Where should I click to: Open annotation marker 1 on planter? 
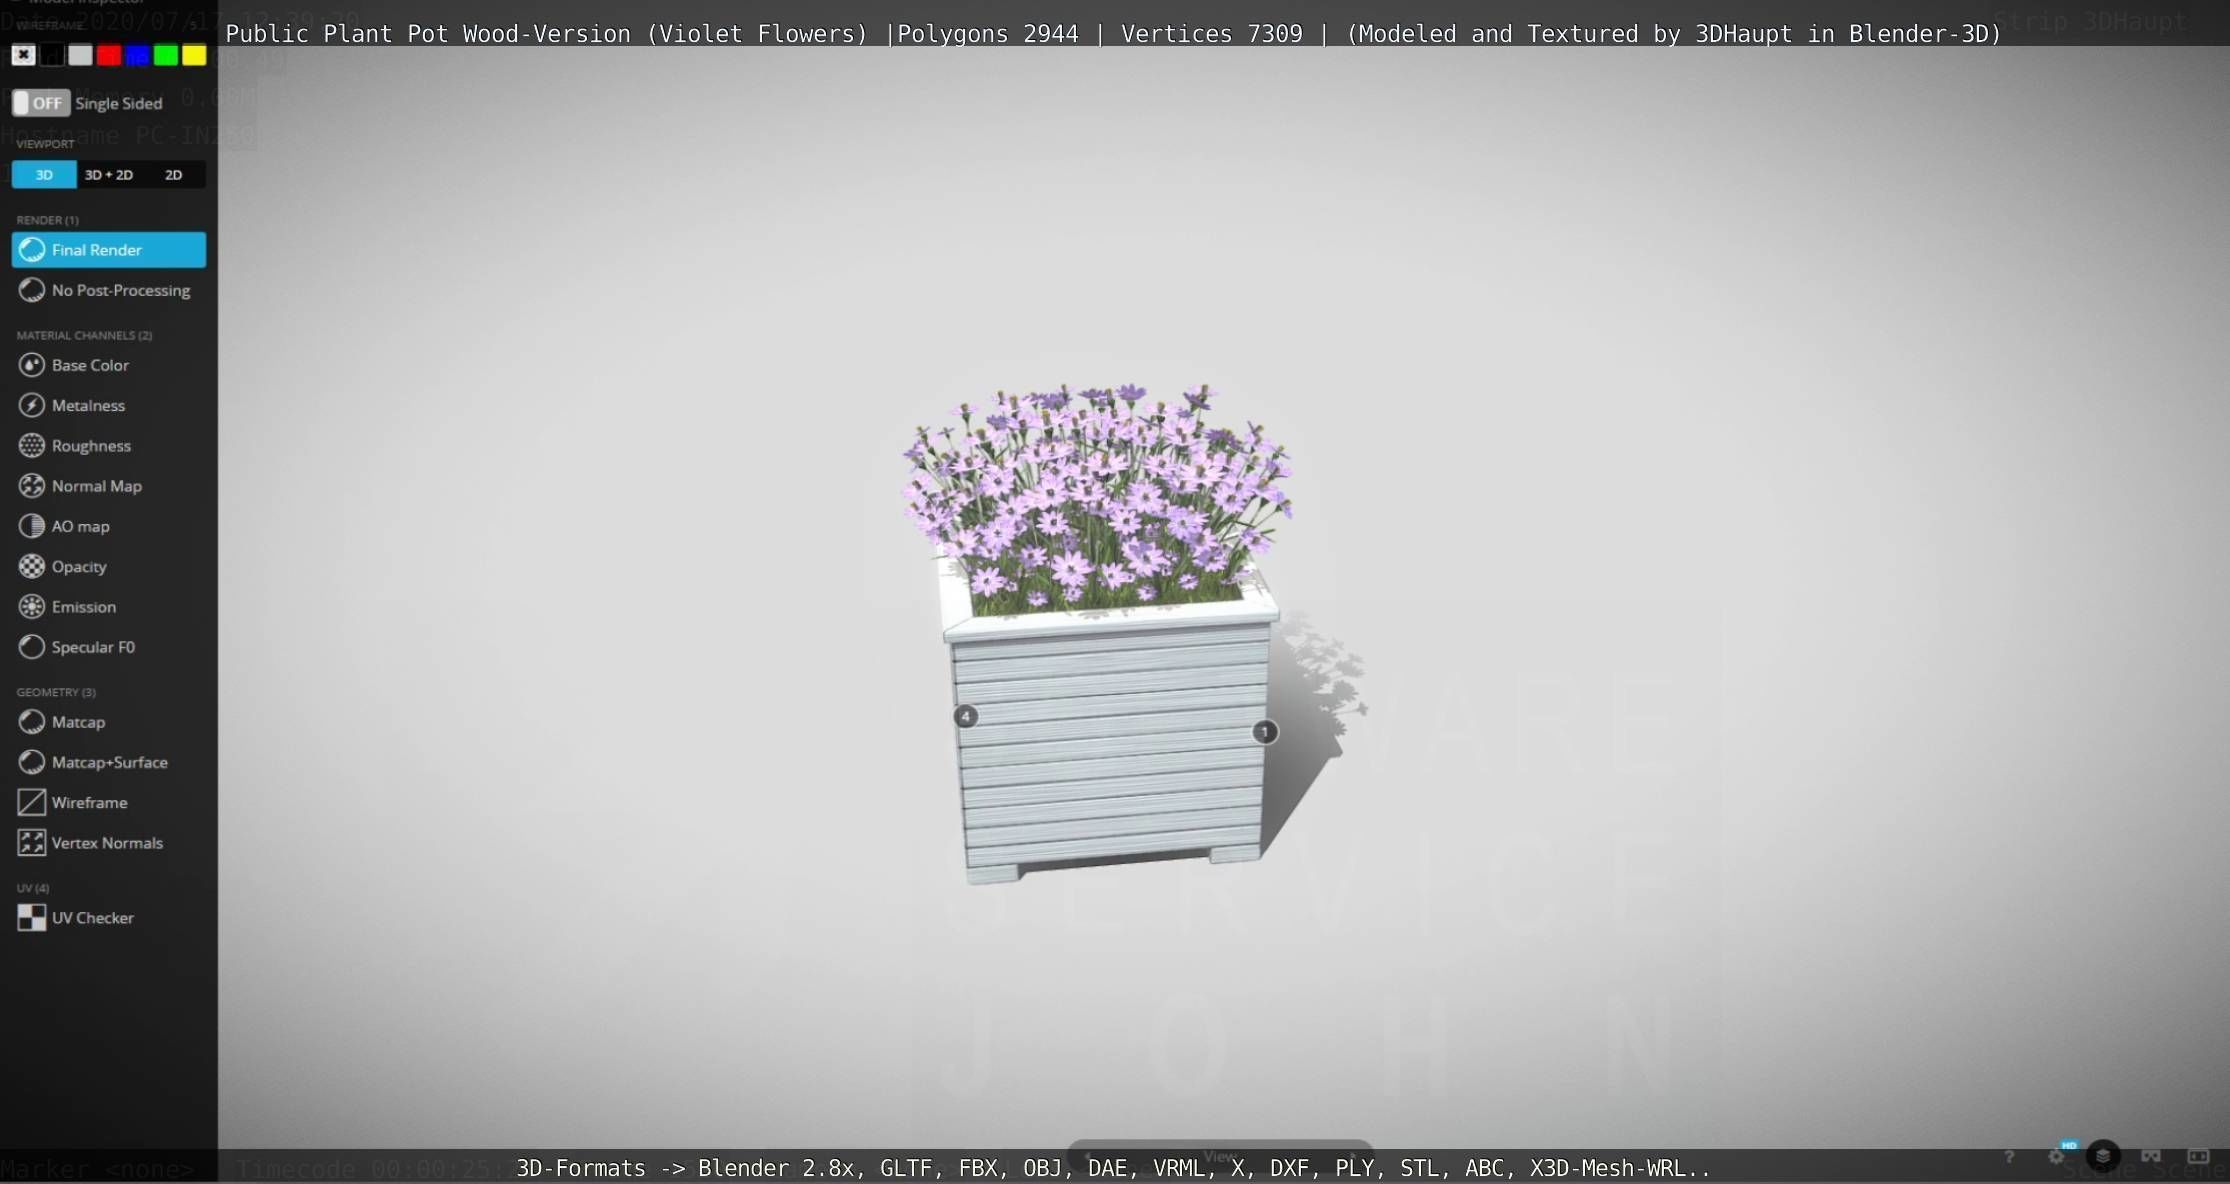[1265, 732]
